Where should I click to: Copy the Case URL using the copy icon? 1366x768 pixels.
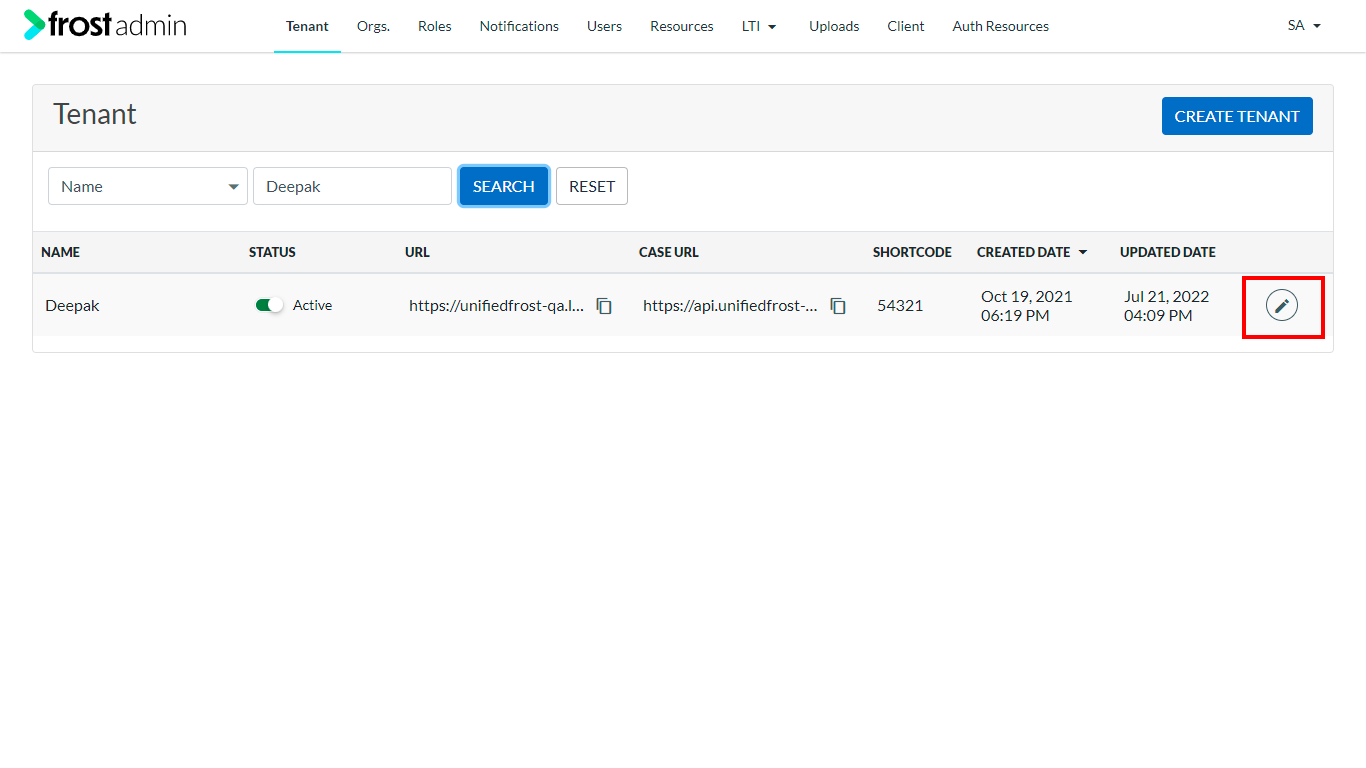tap(838, 306)
